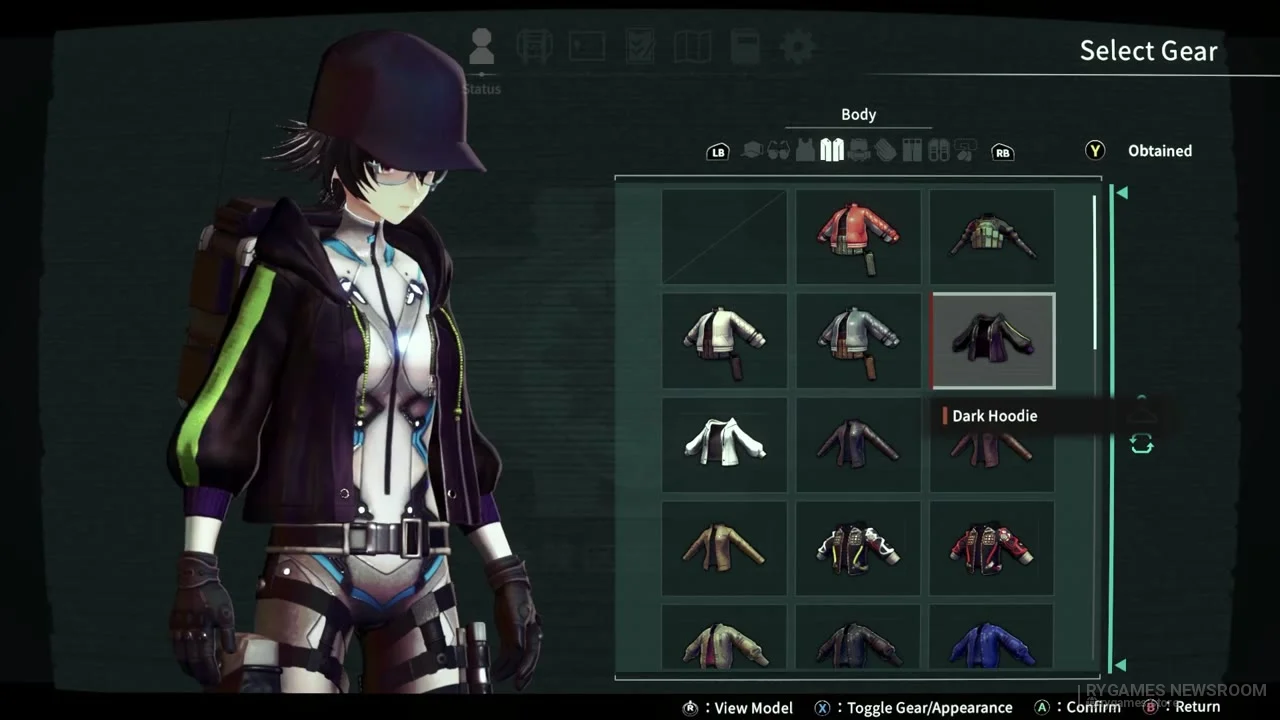Open the scroll document menu icon
The width and height of the screenshot is (1280, 720).
pyautogui.click(x=535, y=46)
